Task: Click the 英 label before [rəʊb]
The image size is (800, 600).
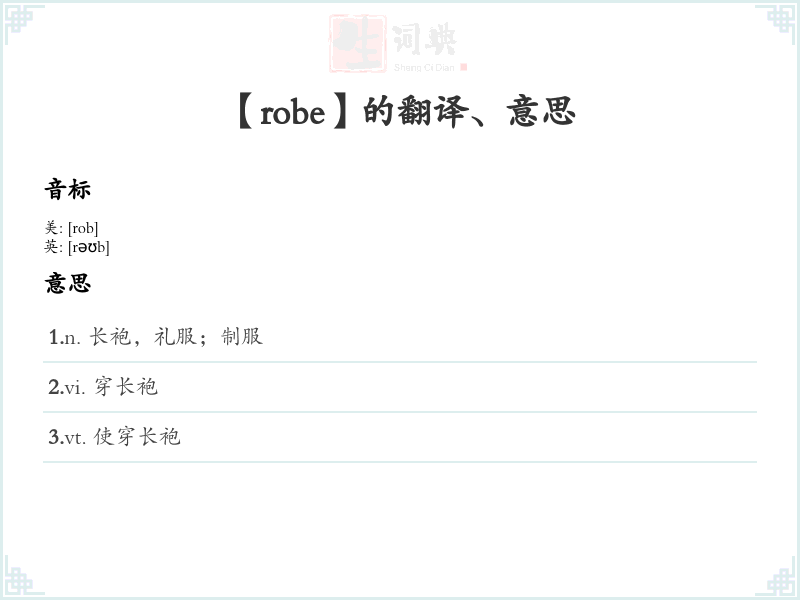Action: 51,247
